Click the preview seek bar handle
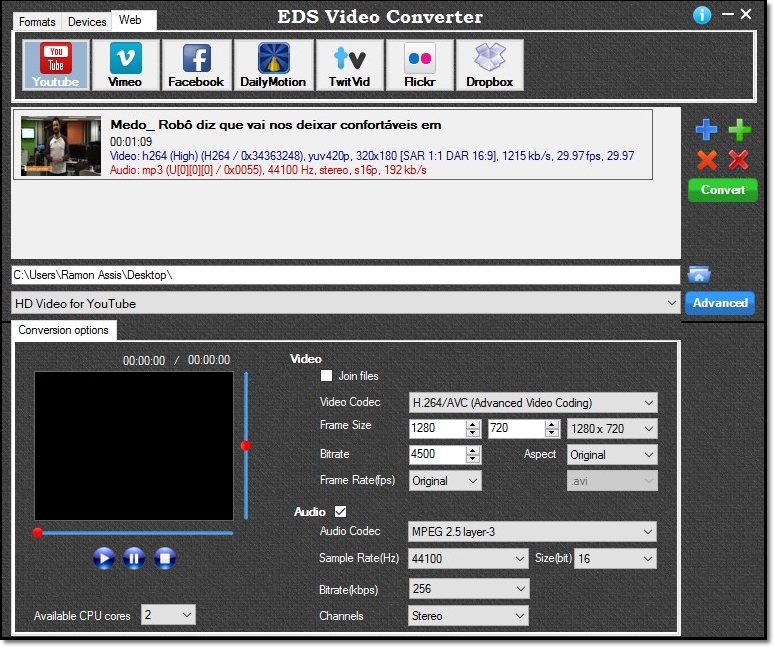Screen dimensions: 775x648 pyautogui.click(x=38, y=533)
